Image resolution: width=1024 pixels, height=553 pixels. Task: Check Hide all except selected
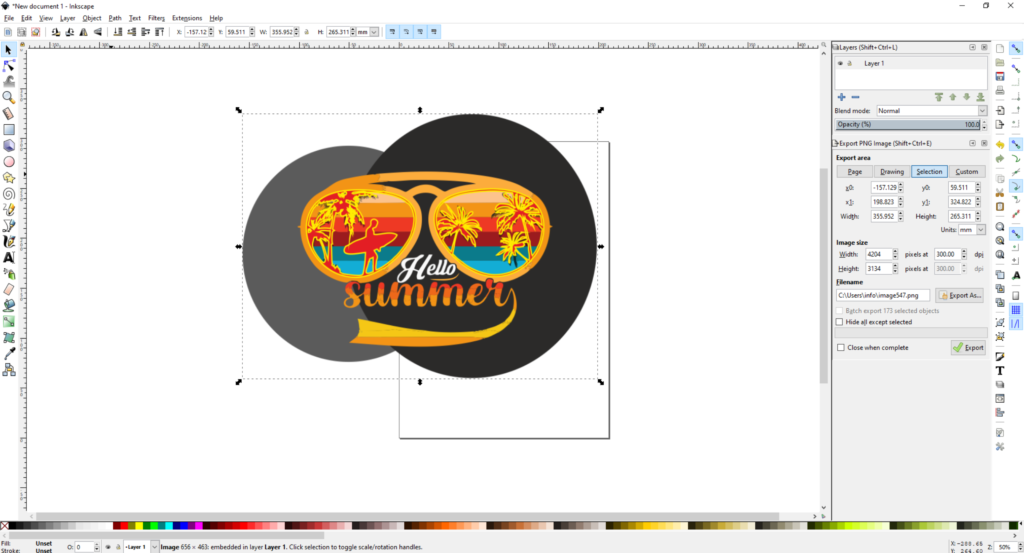point(839,322)
